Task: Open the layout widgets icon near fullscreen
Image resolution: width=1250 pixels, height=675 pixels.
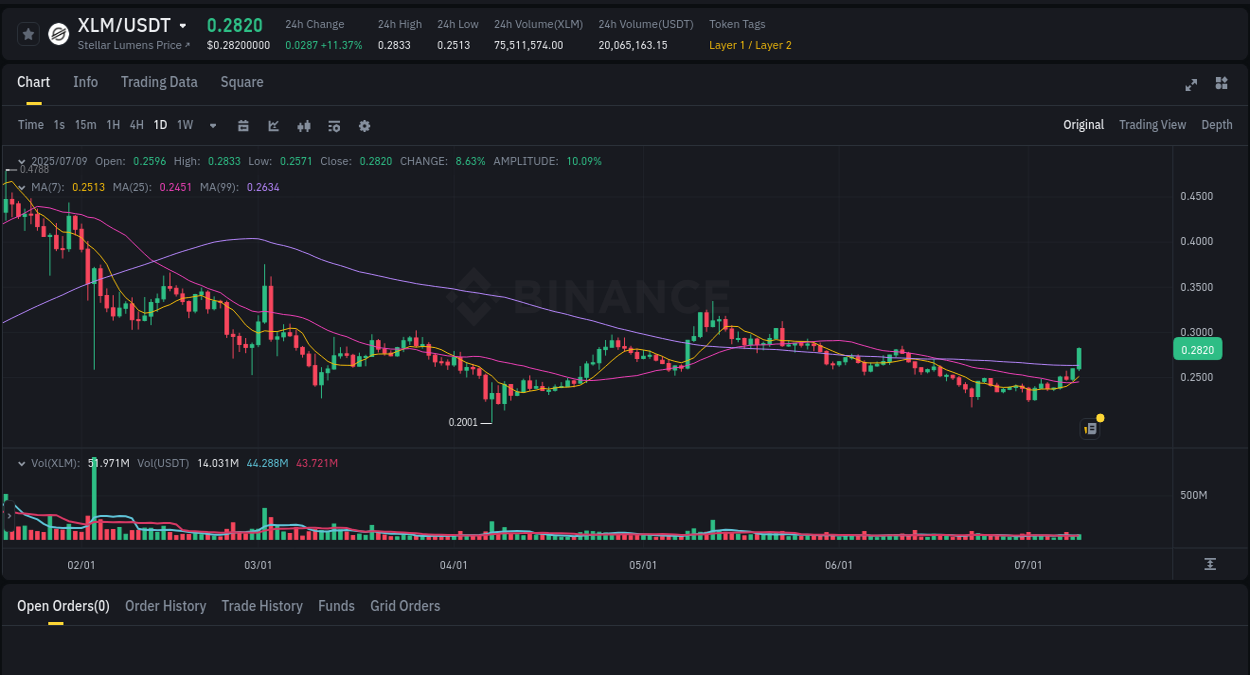Action: [1221, 84]
